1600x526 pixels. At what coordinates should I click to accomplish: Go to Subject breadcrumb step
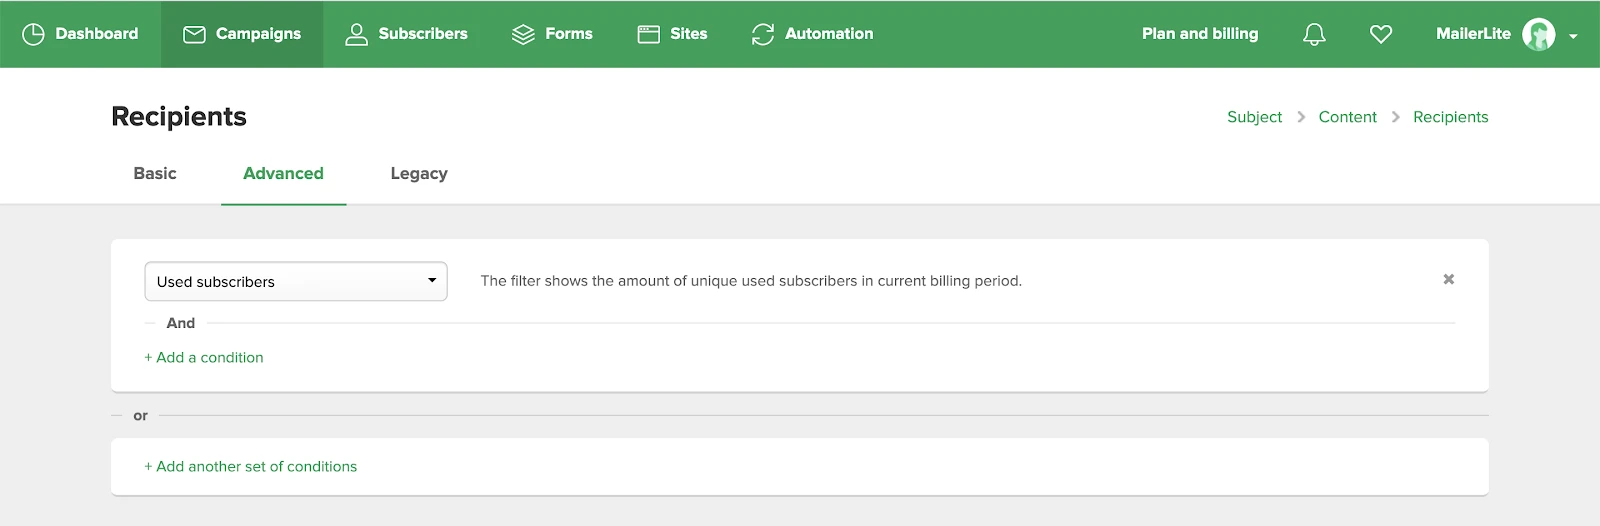1254,117
